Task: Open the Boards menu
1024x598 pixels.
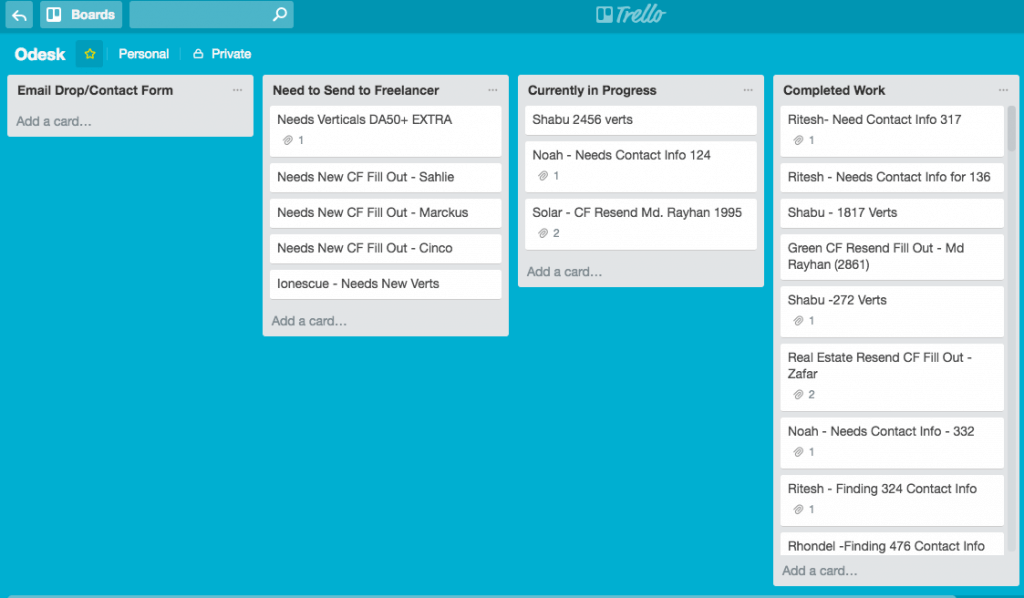Action: 81,14
